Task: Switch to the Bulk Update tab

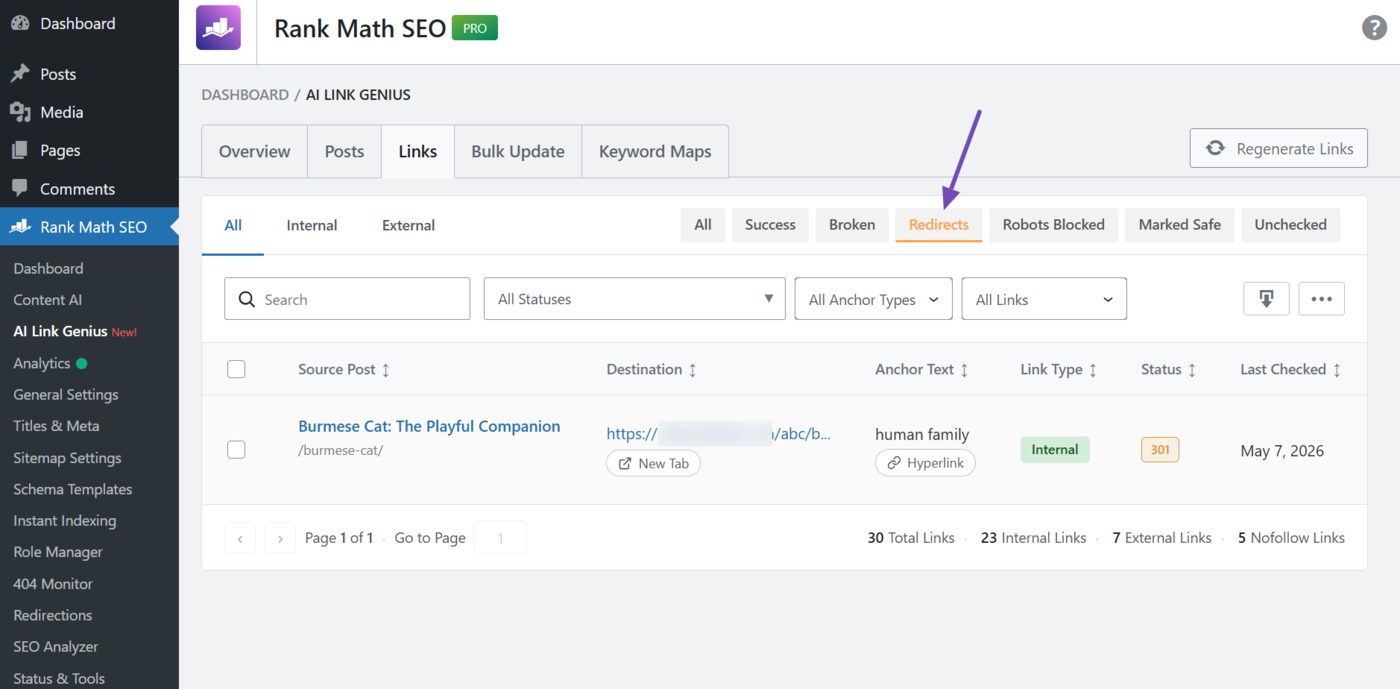Action: click(x=518, y=151)
